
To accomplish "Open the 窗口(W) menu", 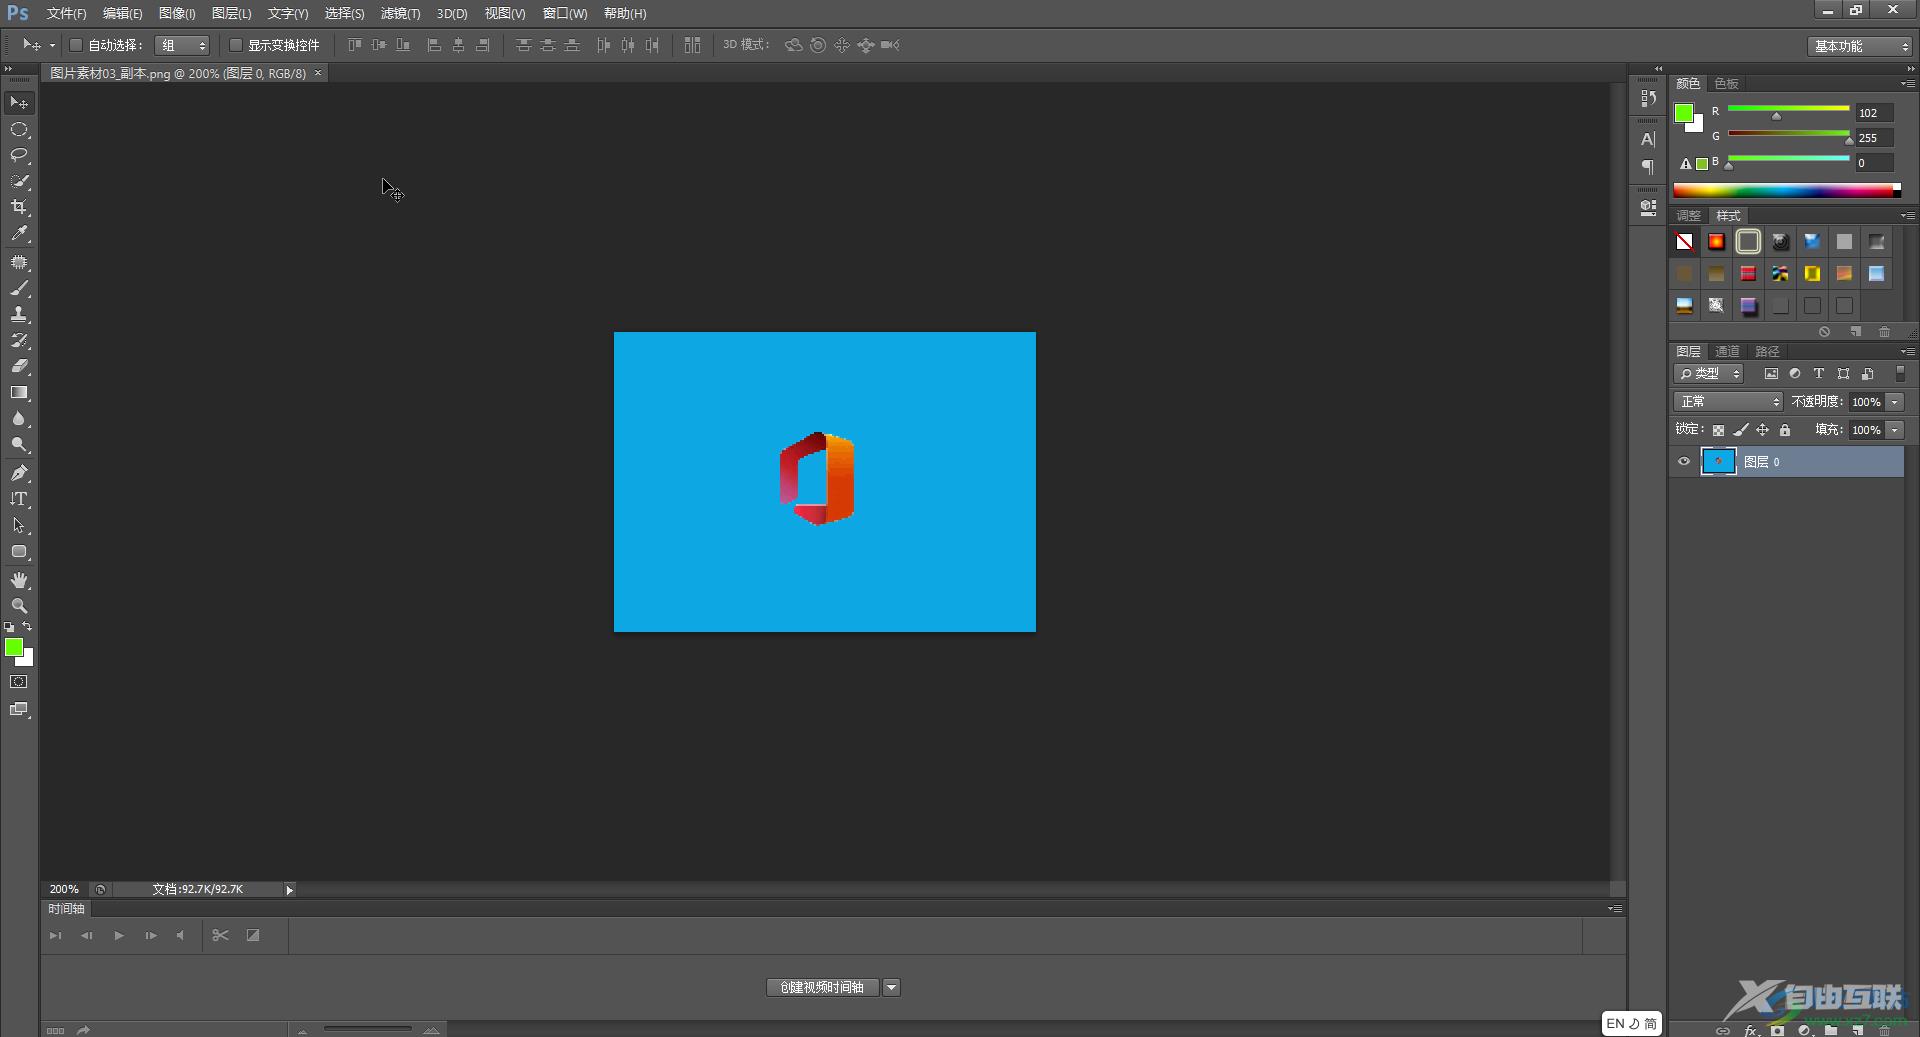I will [x=565, y=14].
